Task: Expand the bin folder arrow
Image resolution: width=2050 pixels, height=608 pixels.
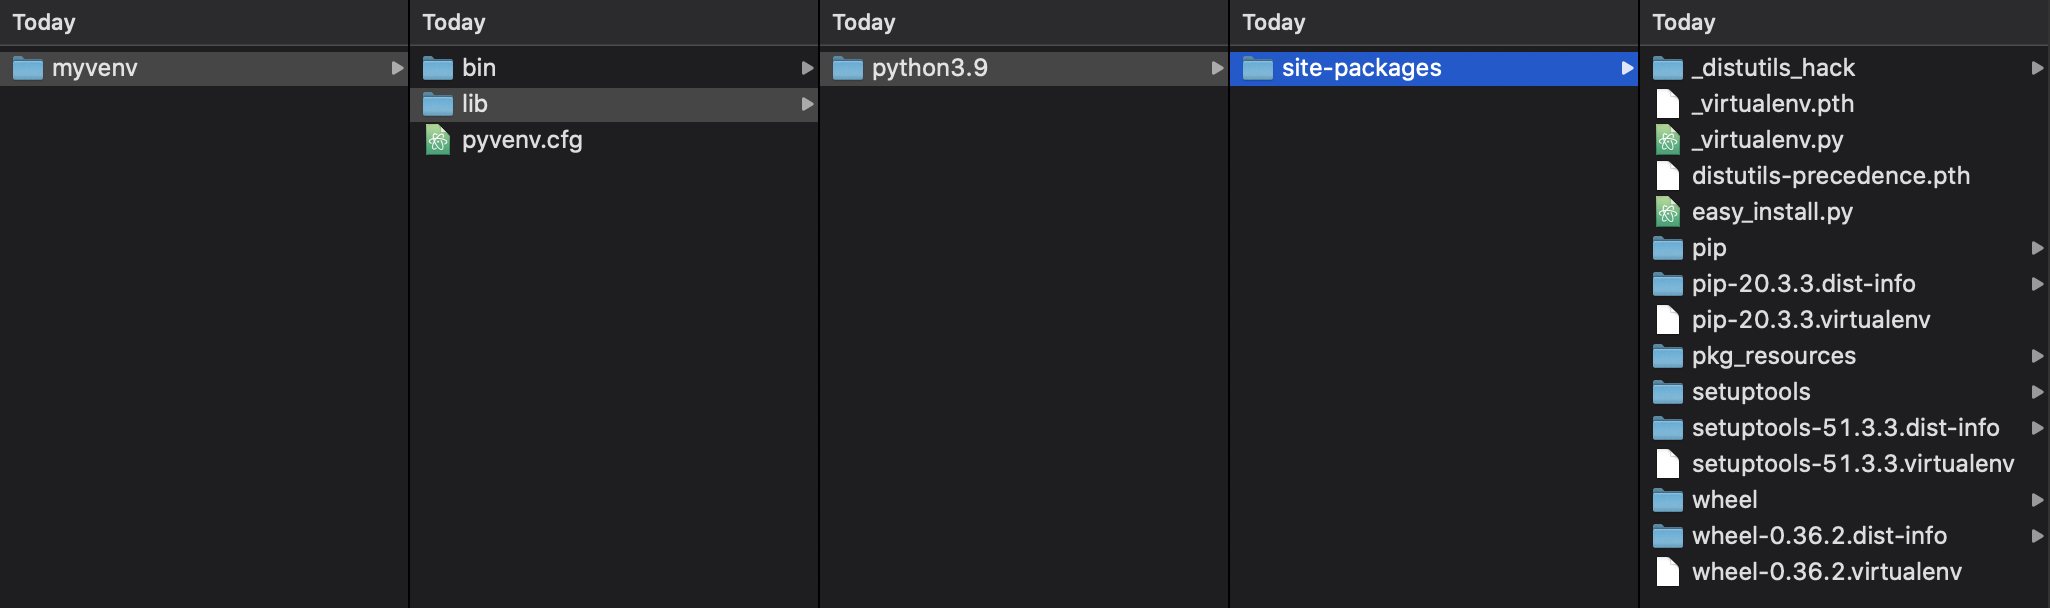Action: (807, 68)
